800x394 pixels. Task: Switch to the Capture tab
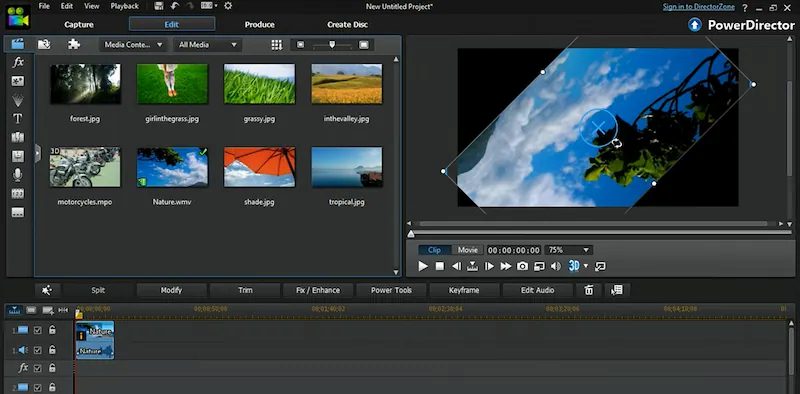point(79,24)
